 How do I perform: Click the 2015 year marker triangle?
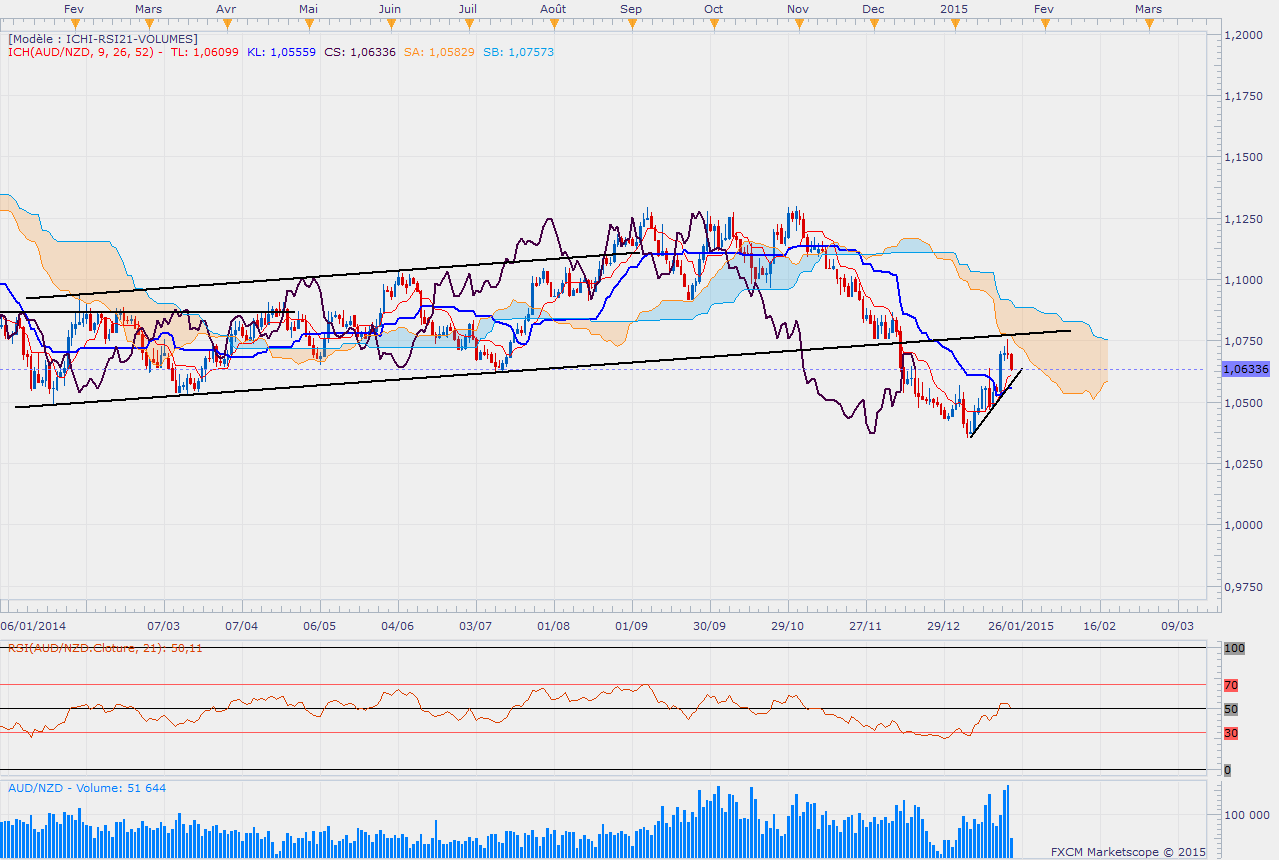coord(954,22)
